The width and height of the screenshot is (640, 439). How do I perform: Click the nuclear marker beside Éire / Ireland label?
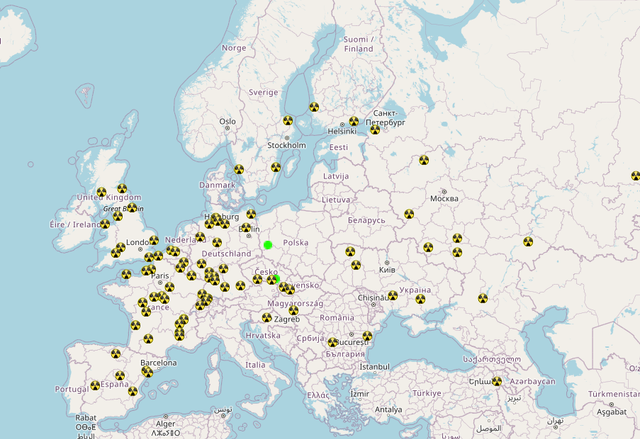pyautogui.click(x=105, y=224)
